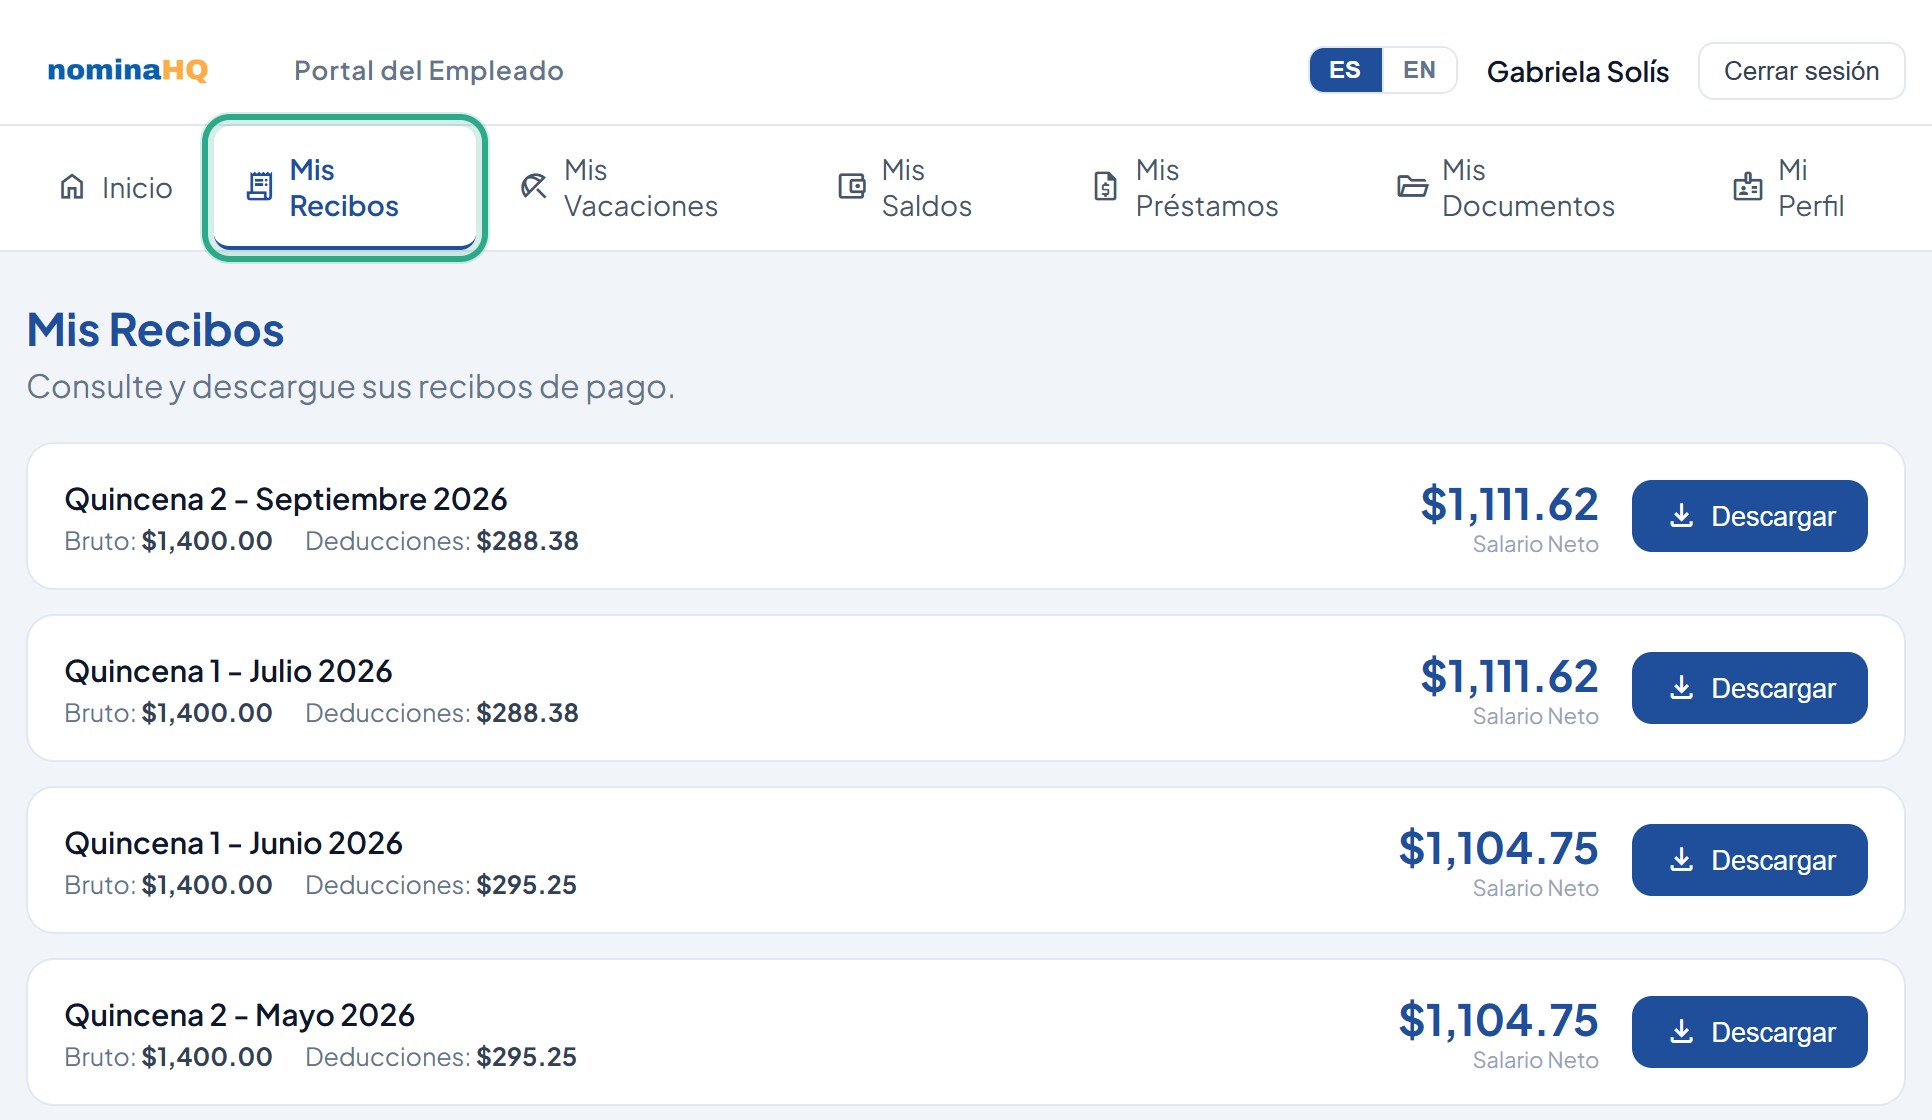This screenshot has height=1120, width=1932.
Task: Download Quincena 2 Mayo 2026 receipt
Action: [x=1750, y=1032]
